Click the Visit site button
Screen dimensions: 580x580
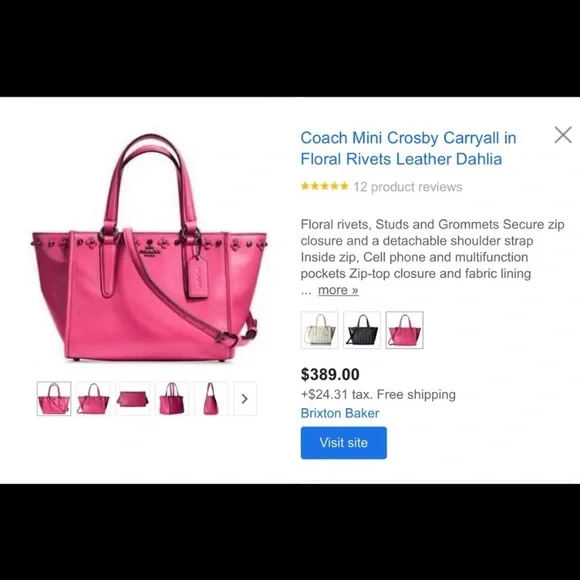coord(344,443)
